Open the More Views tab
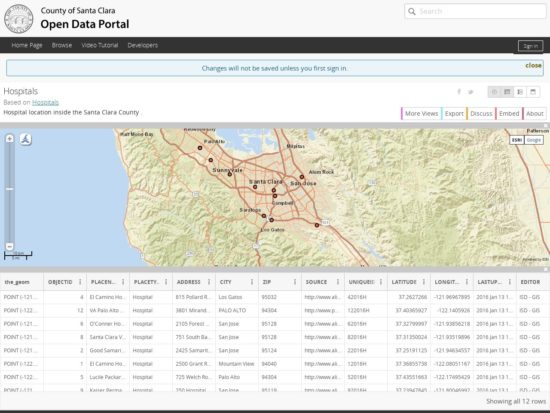This screenshot has height=413, width=550. coord(421,114)
